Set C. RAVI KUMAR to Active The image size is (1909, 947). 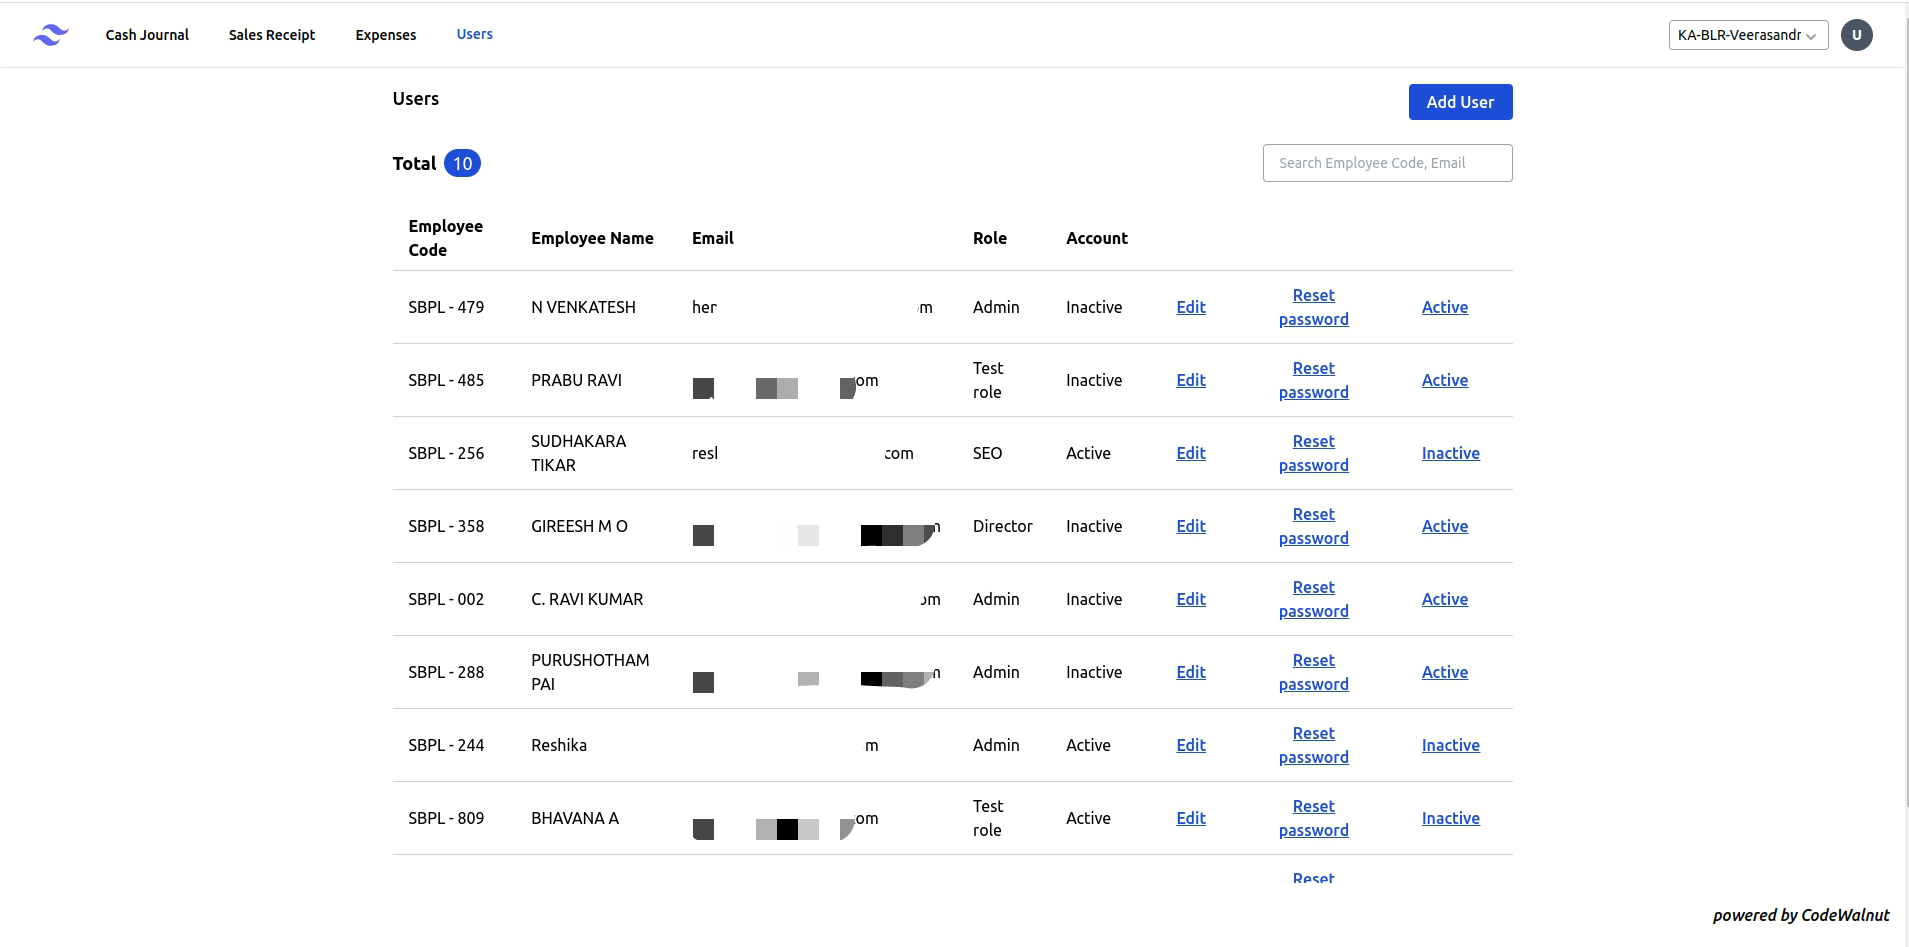click(1445, 599)
